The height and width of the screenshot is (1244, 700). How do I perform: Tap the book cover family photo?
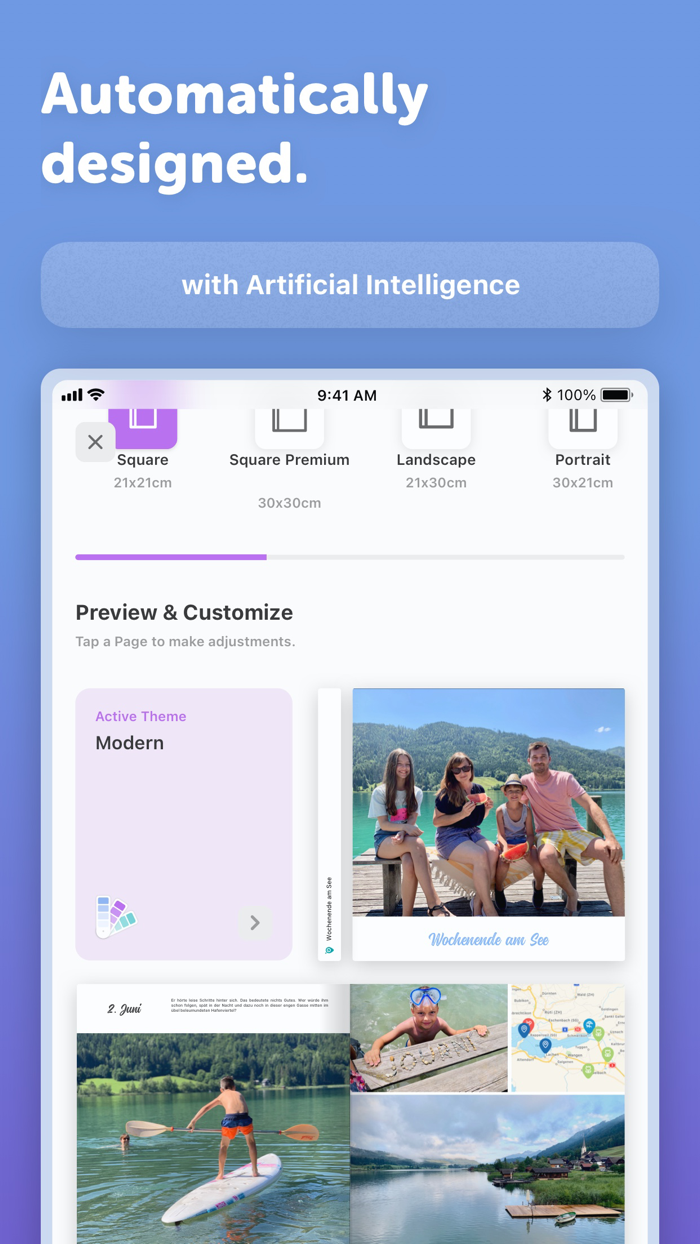pyautogui.click(x=489, y=802)
